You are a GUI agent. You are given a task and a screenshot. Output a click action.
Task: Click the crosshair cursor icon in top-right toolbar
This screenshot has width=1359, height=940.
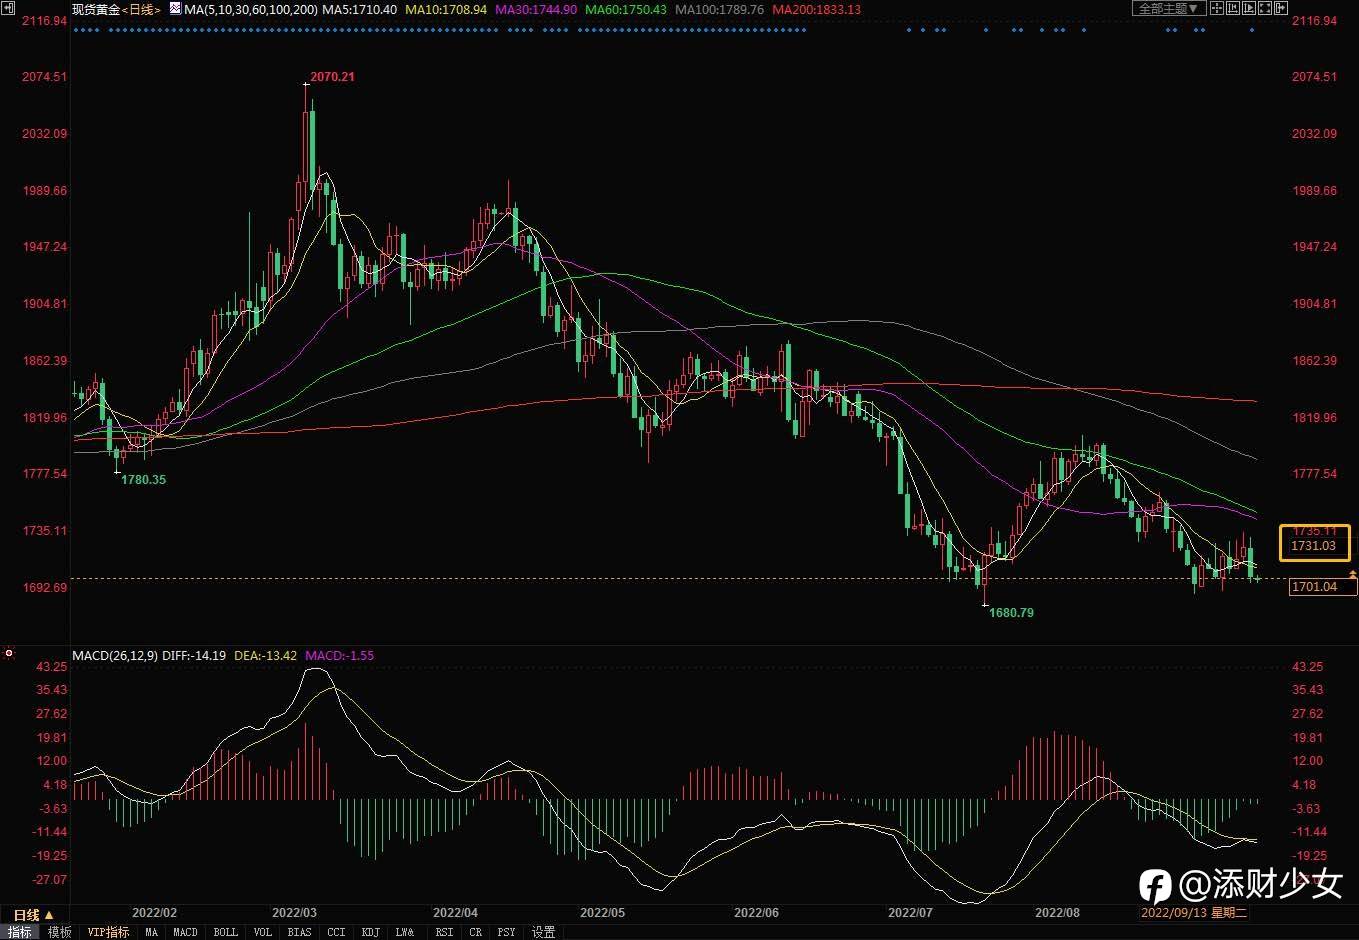1216,8
